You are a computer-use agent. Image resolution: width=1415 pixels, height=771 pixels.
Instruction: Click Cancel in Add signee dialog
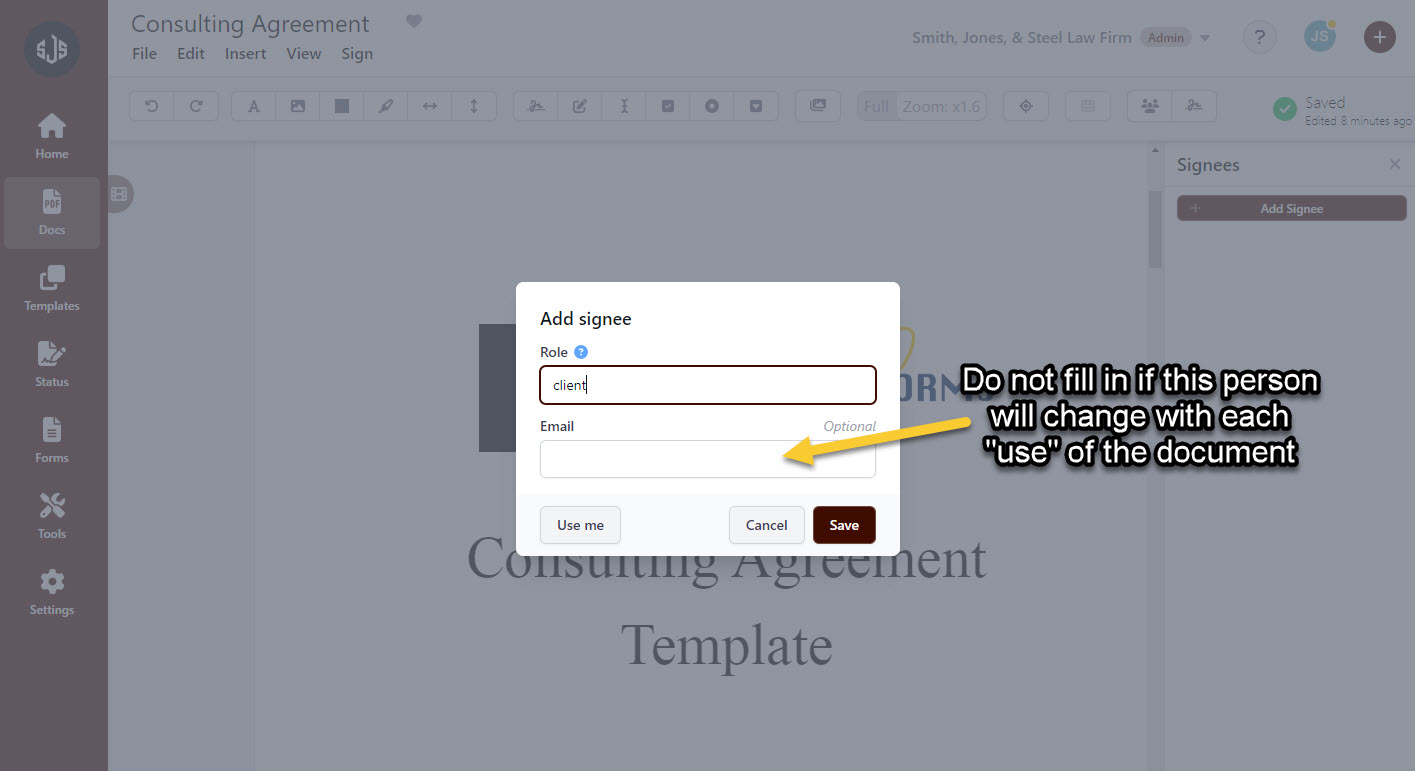(767, 525)
